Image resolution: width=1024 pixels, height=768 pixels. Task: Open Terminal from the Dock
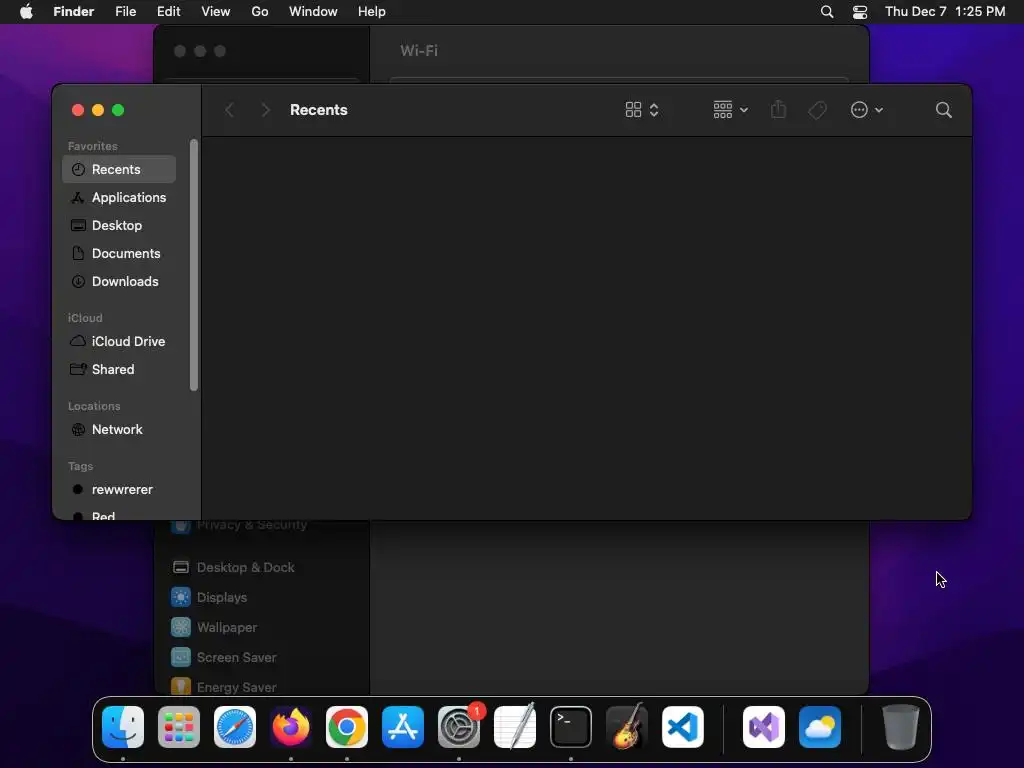[571, 727]
